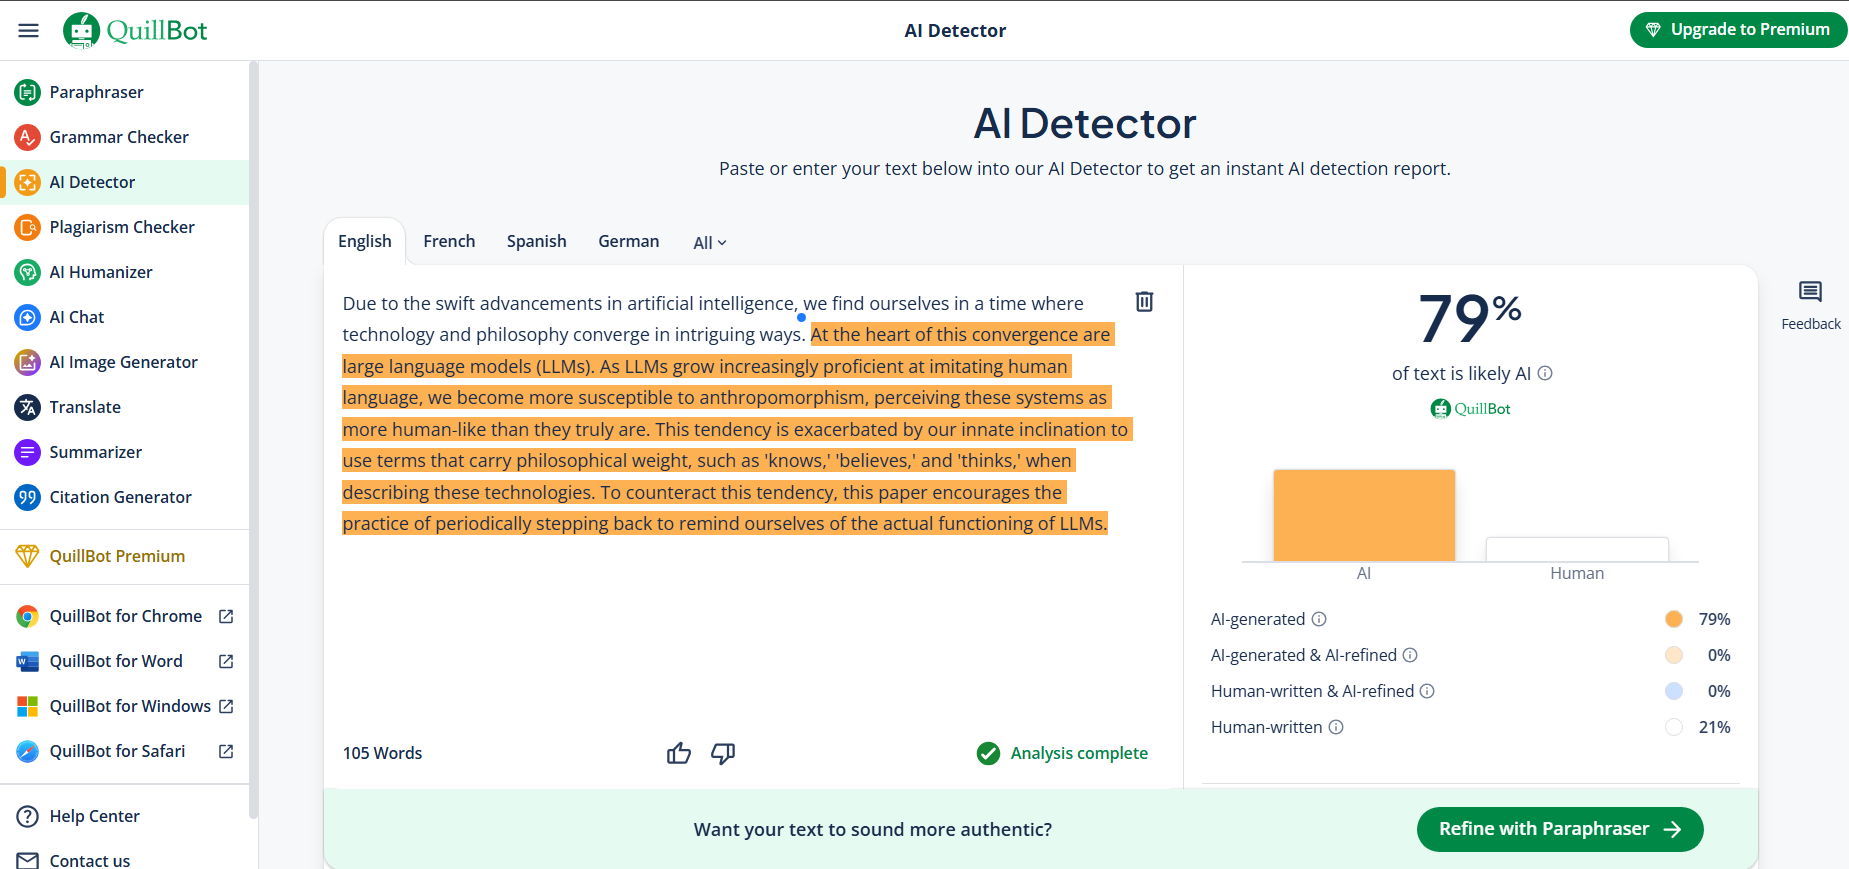1849x869 pixels.
Task: Switch to the English tab
Action: (365, 241)
